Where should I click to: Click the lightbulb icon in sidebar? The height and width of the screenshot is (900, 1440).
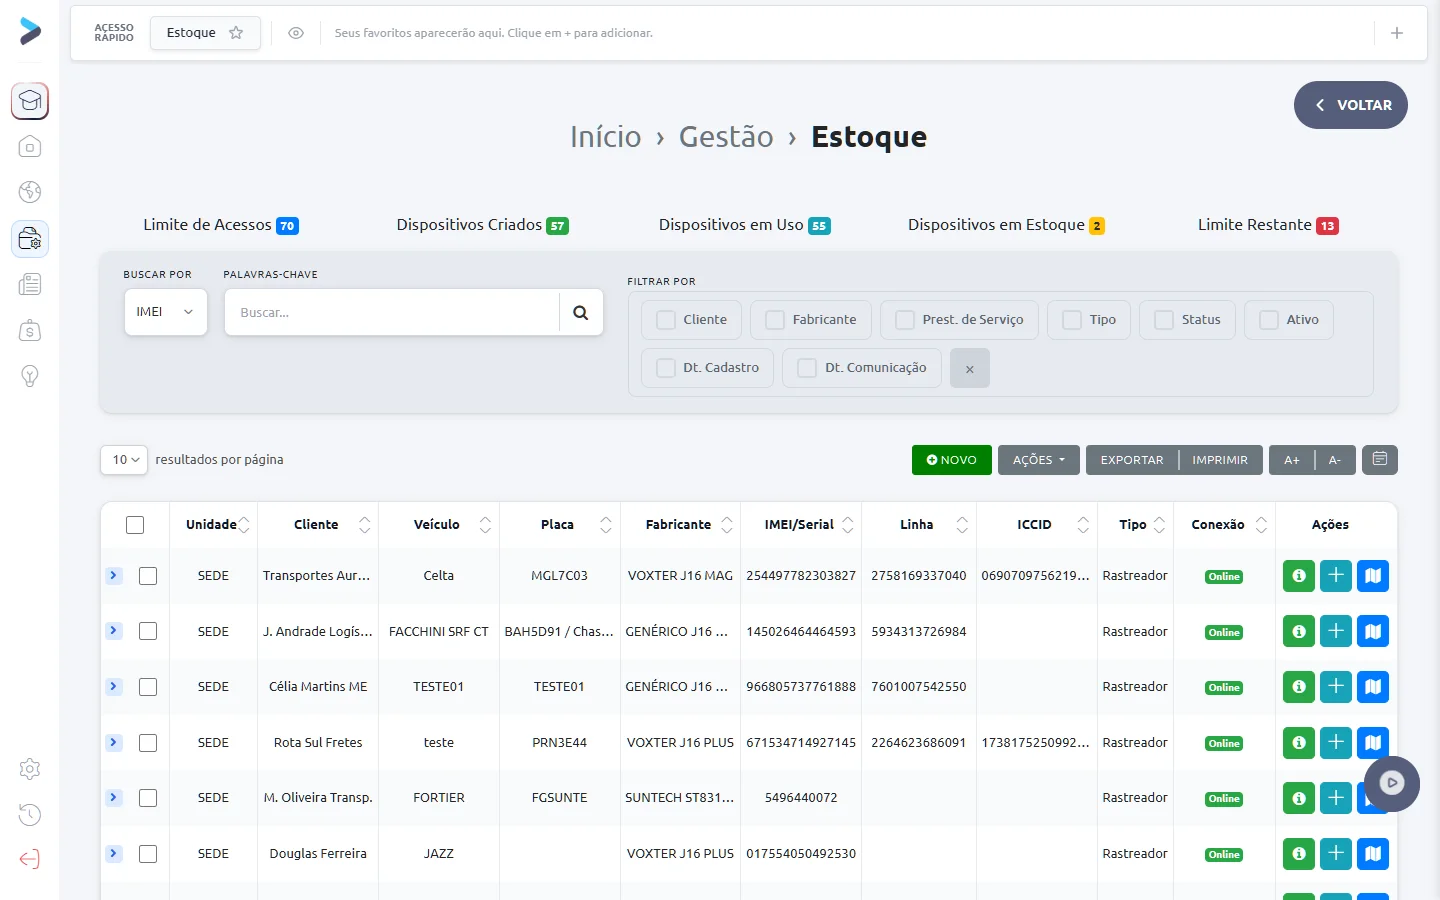[30, 376]
